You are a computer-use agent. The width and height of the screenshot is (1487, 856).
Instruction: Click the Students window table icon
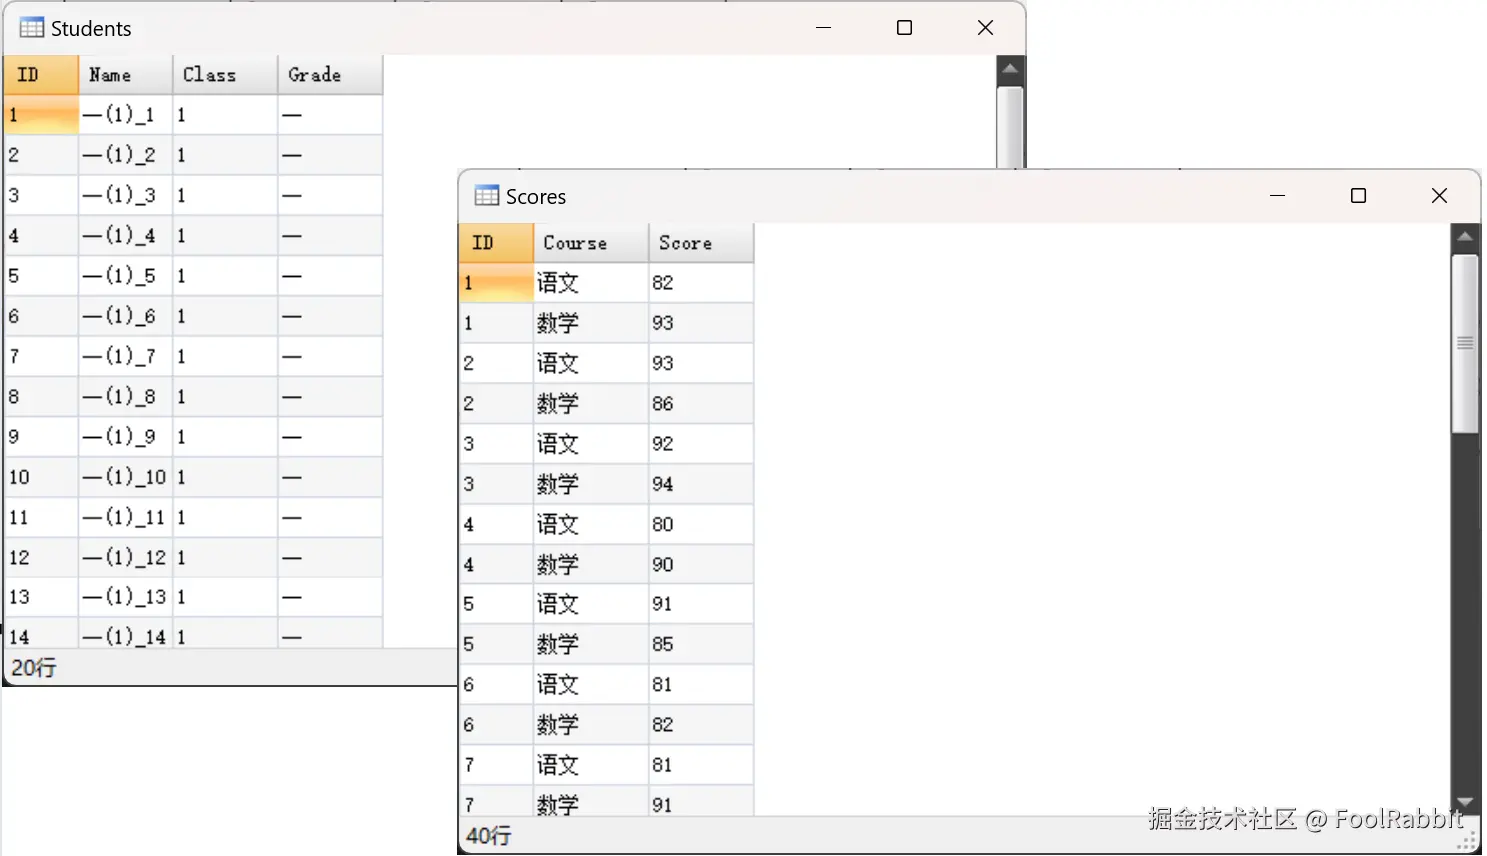31,28
